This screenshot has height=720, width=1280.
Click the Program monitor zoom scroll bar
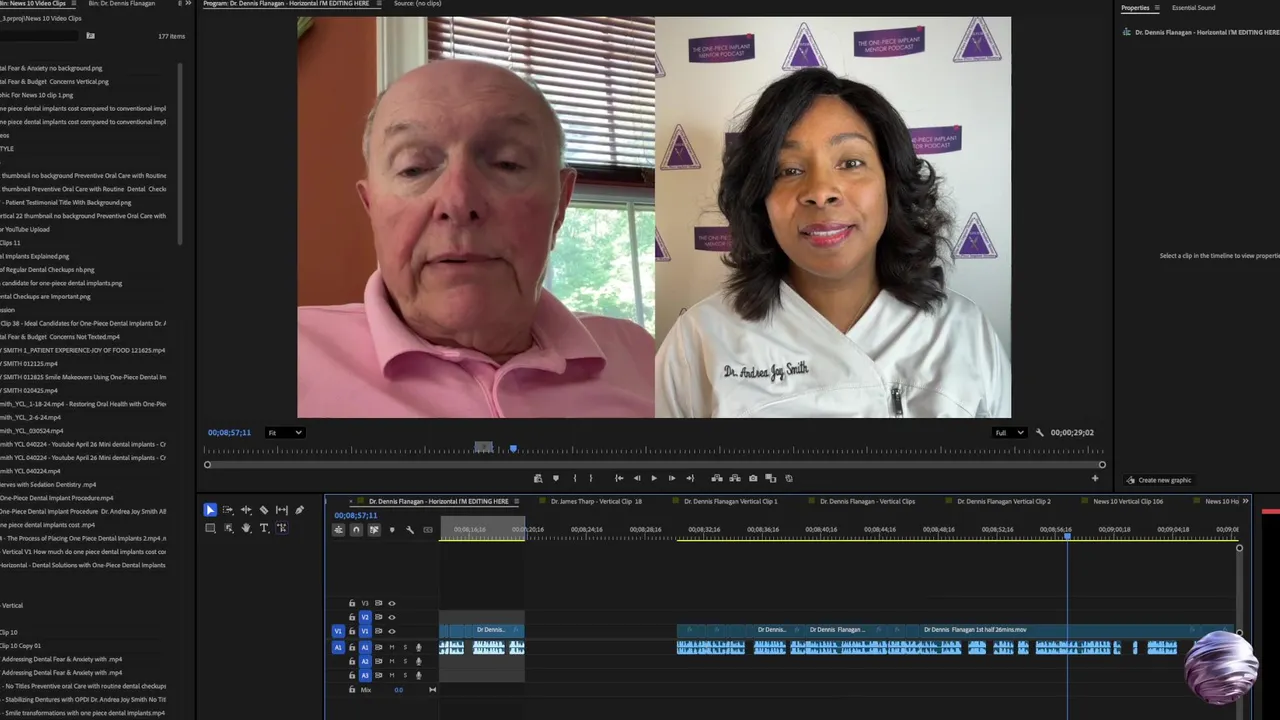pyautogui.click(x=654, y=464)
